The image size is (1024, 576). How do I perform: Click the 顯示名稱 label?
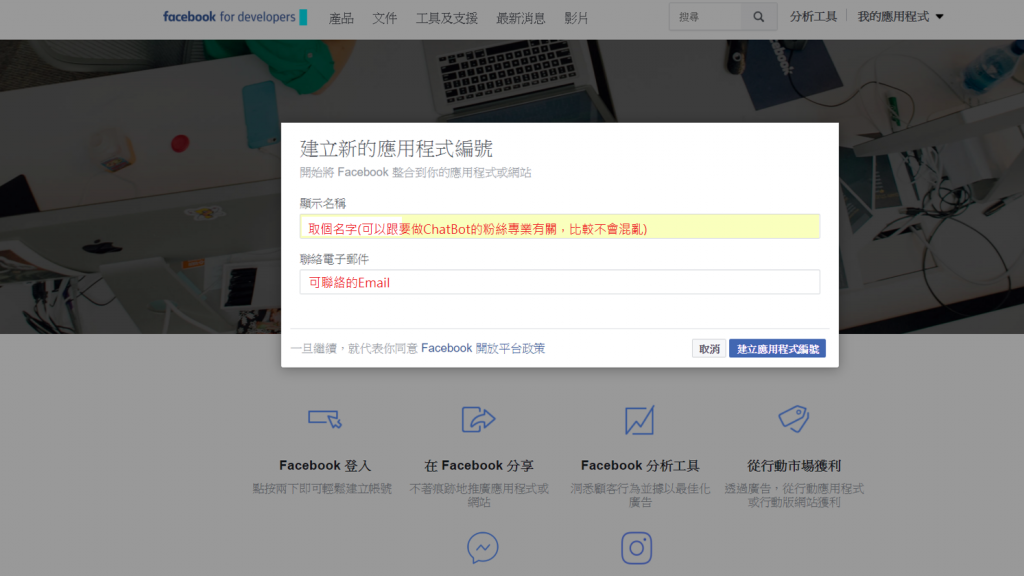tap(323, 204)
